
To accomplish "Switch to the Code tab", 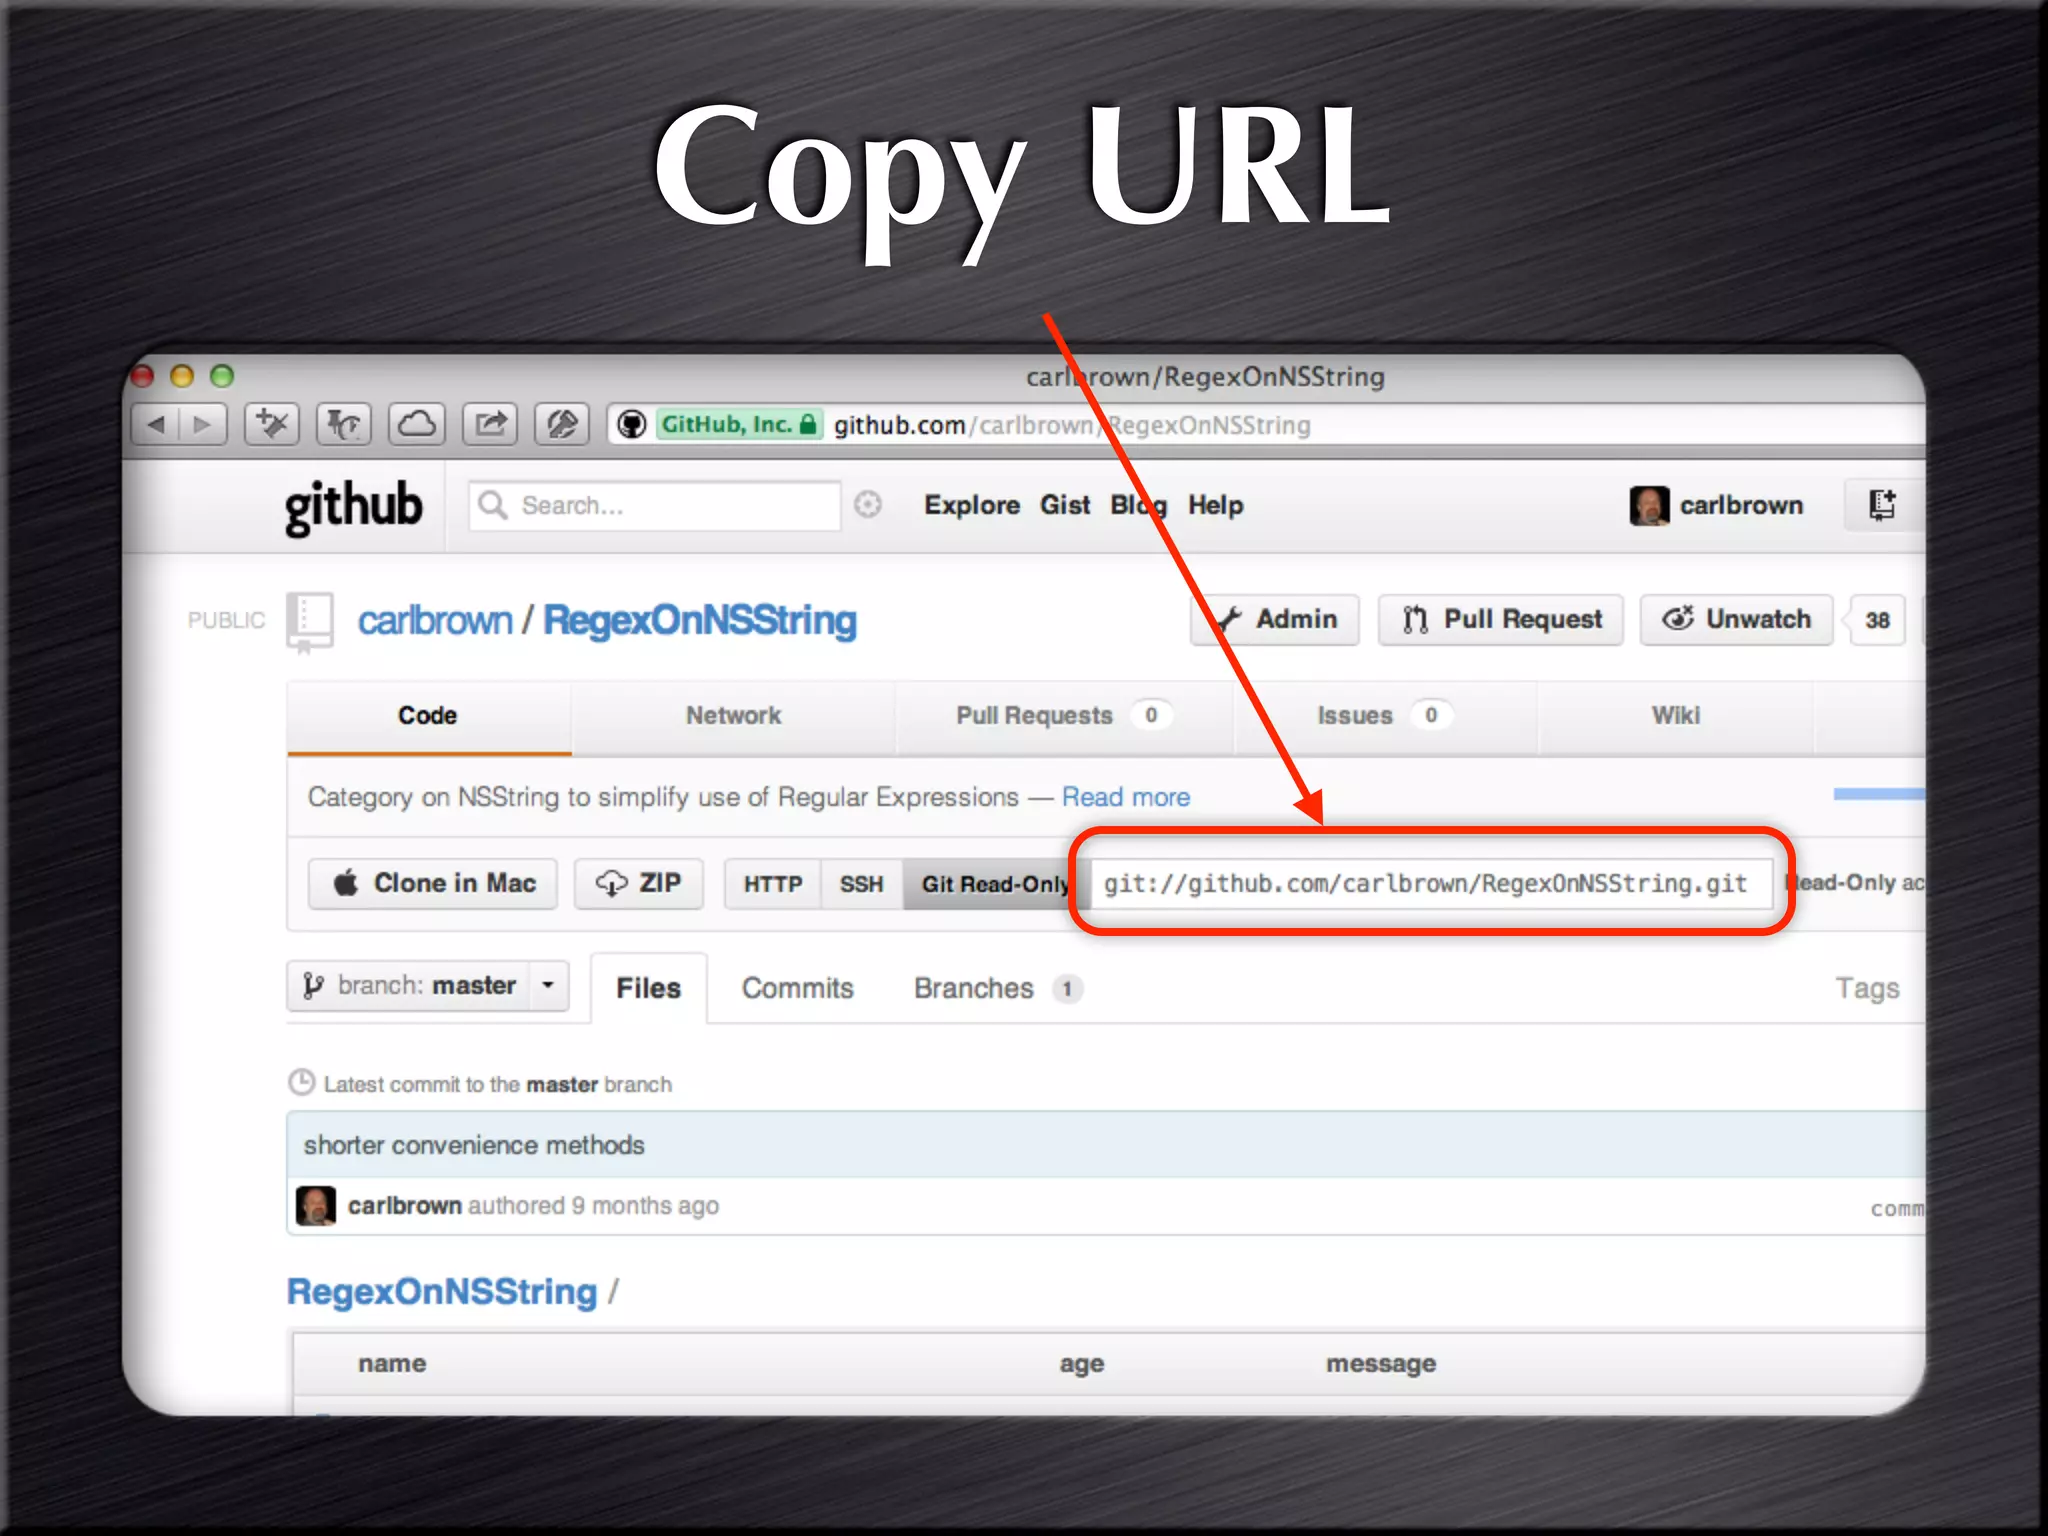I will [428, 716].
